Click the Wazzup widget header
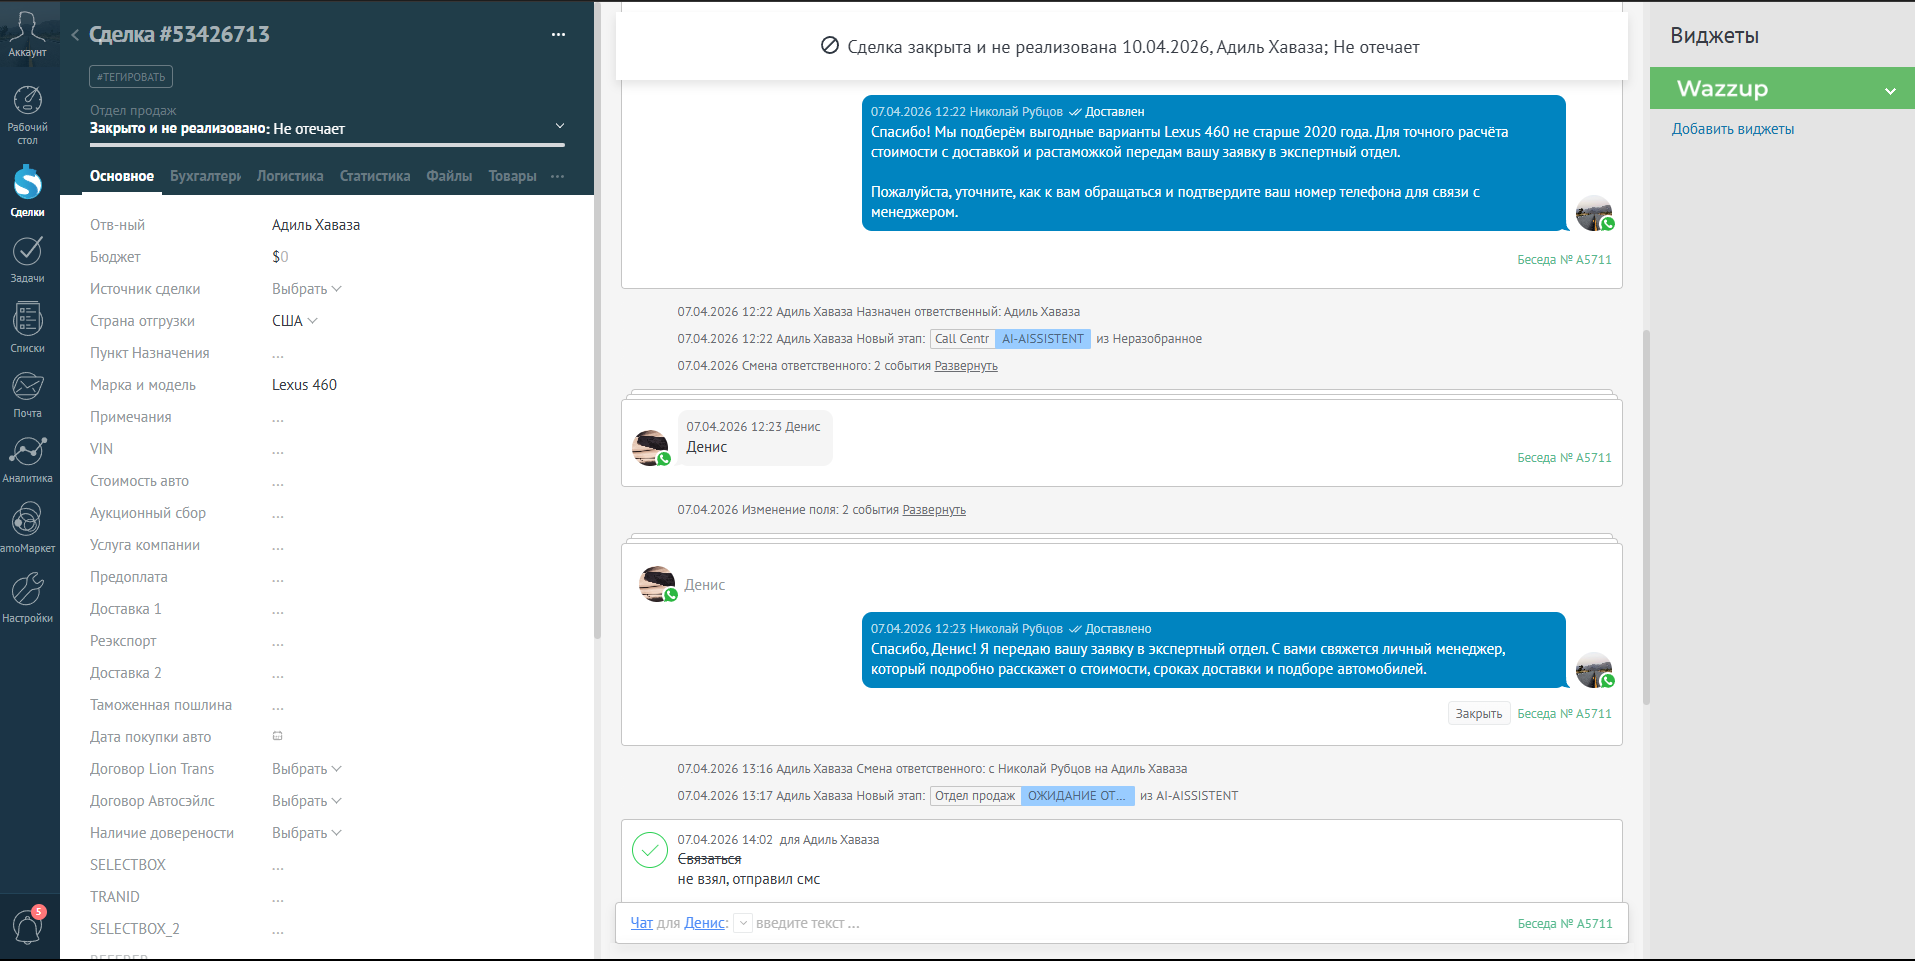Viewport: 1915px width, 961px height. [1782, 88]
